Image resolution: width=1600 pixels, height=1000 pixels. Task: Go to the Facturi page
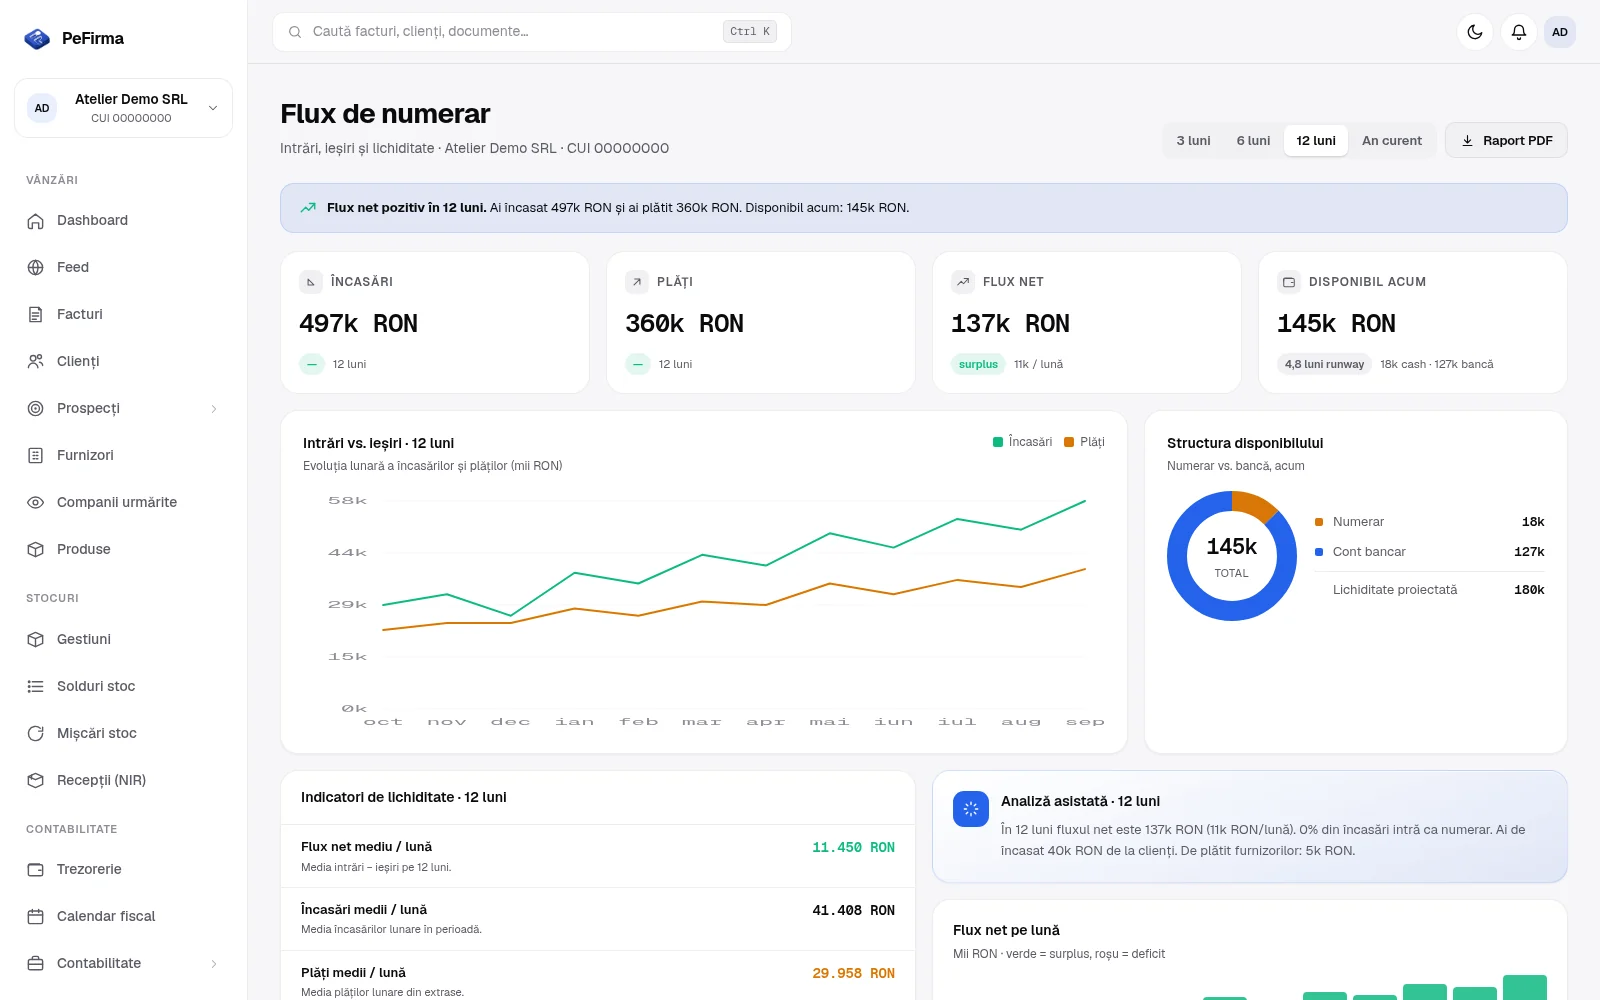(123, 315)
